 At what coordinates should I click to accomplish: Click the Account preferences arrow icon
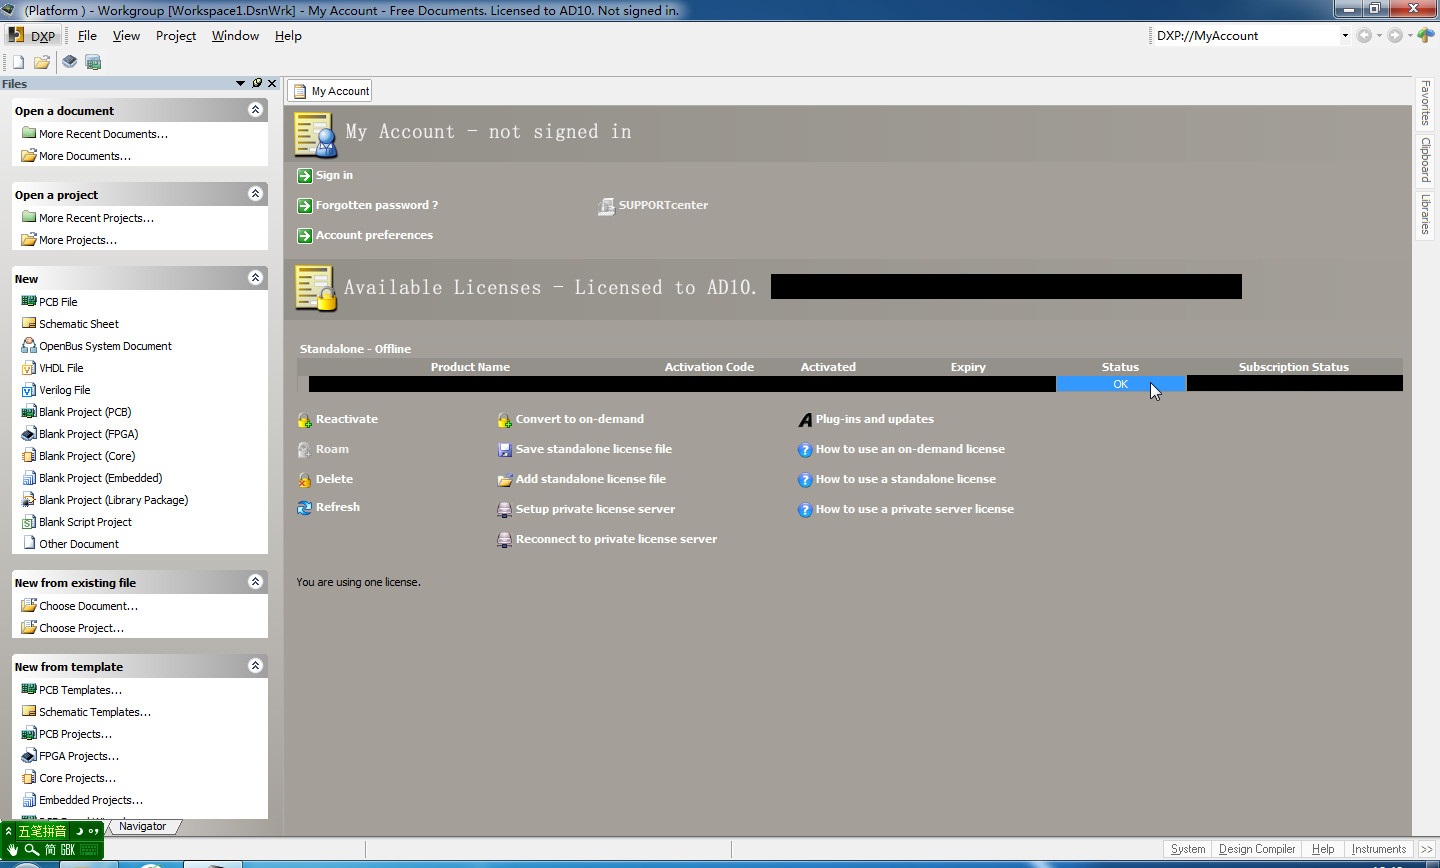click(x=305, y=236)
